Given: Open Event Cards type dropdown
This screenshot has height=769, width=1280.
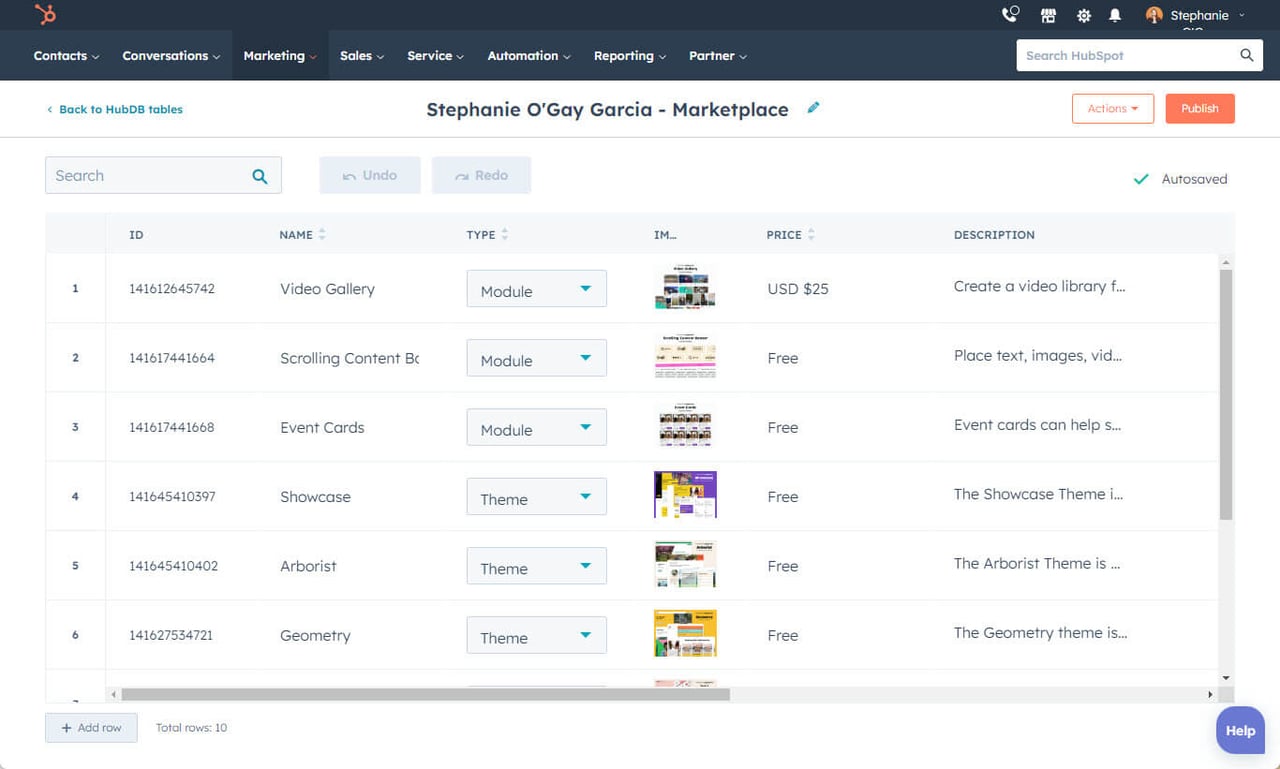Looking at the screenshot, I should point(537,427).
